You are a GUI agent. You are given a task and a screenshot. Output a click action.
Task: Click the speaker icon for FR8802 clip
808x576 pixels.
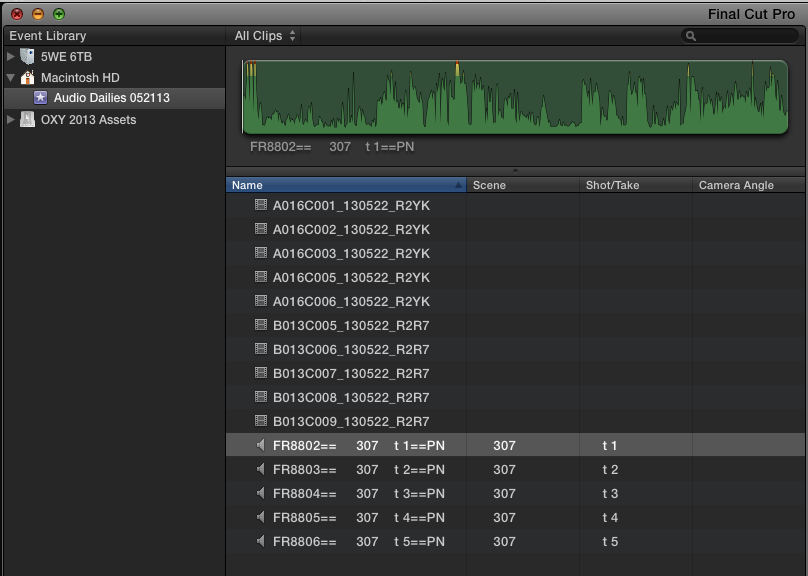tap(261, 445)
